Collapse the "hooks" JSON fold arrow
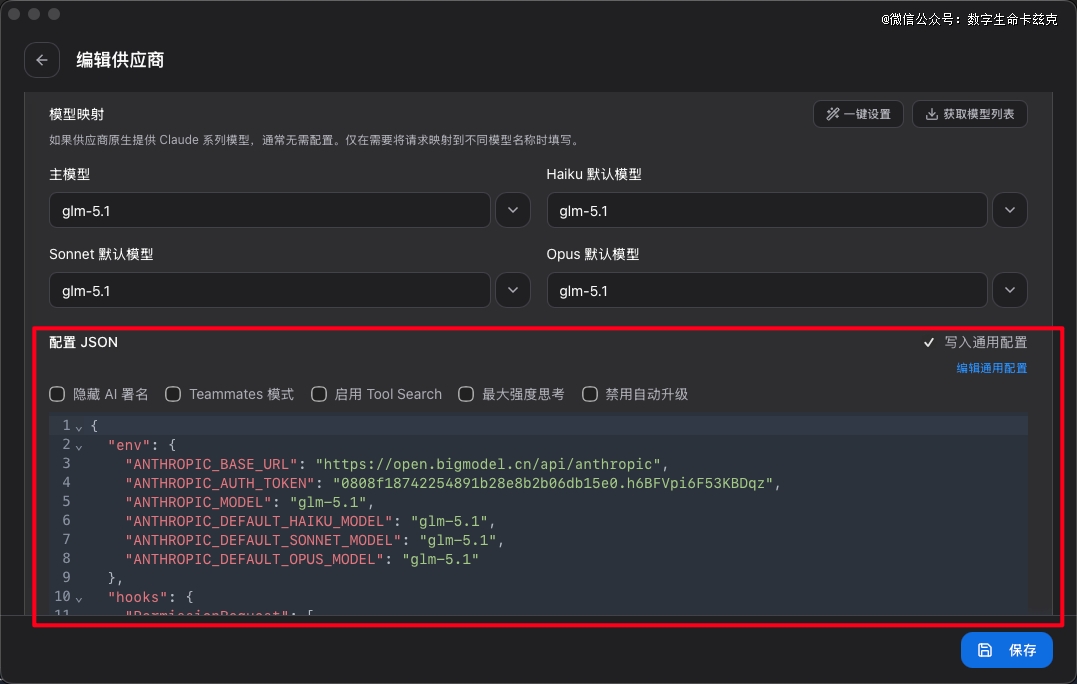The height and width of the screenshot is (684, 1077). click(79, 597)
